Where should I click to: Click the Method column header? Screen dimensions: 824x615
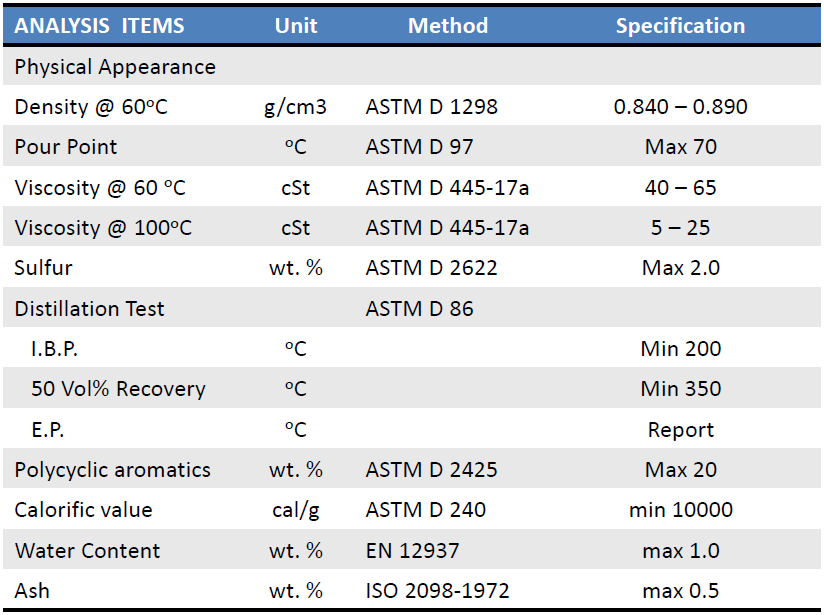[448, 26]
